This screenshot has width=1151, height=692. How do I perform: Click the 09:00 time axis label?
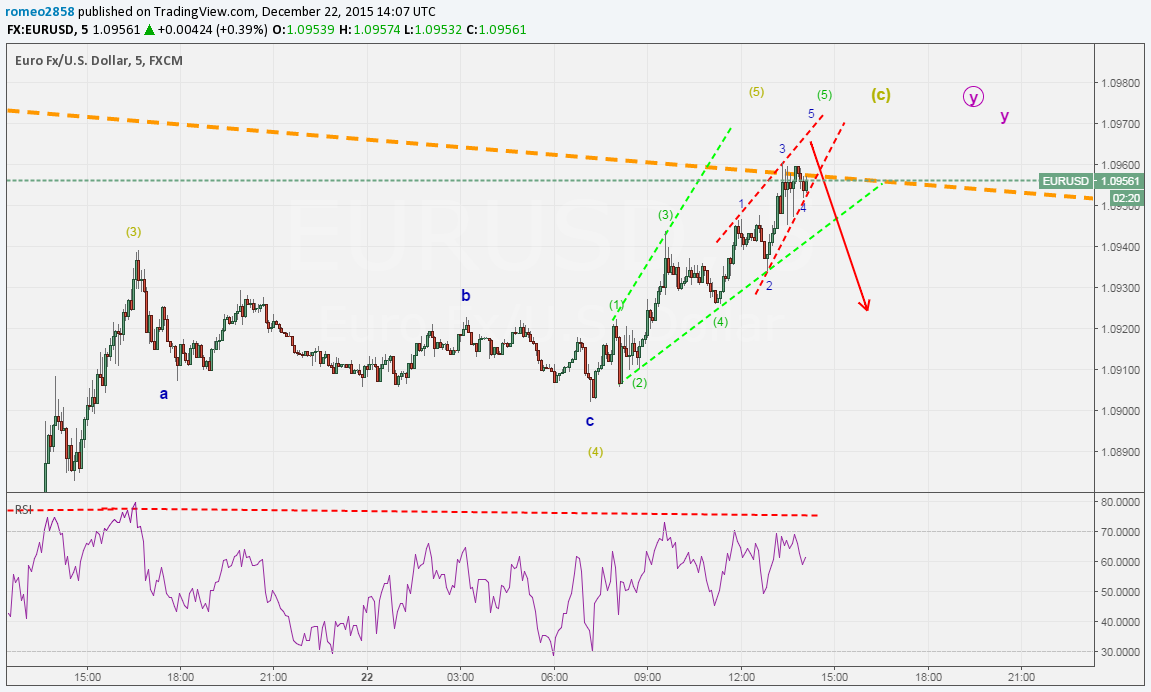[x=647, y=677]
